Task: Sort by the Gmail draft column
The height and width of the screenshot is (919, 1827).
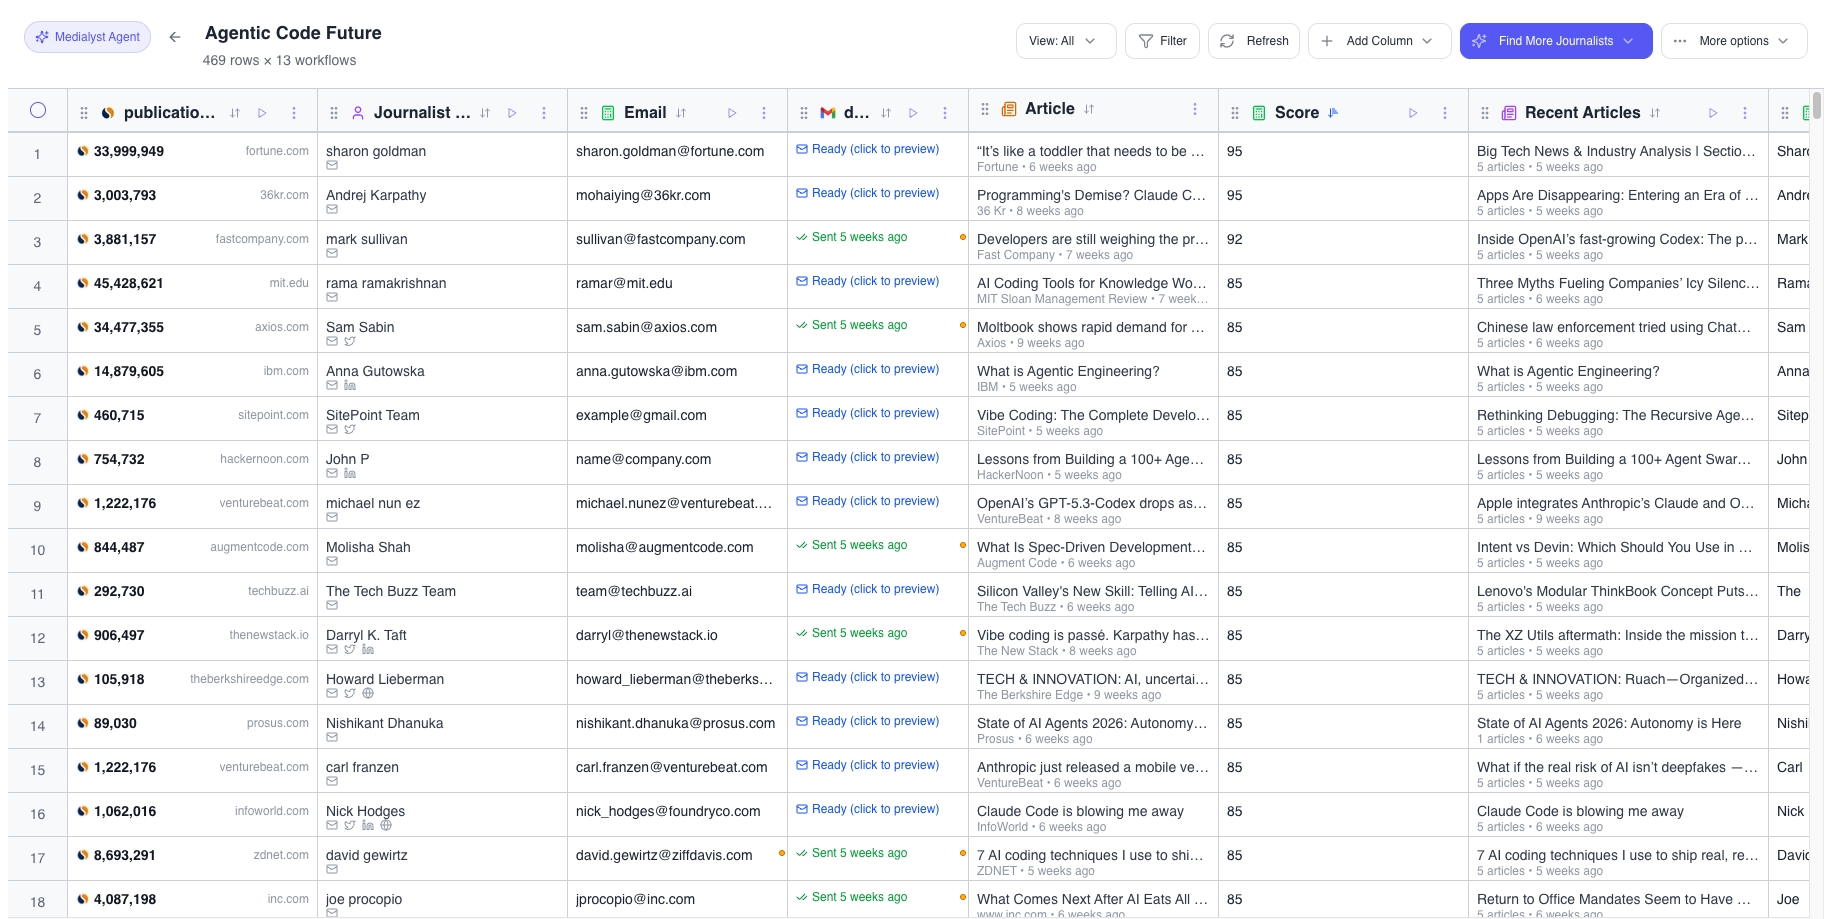Action: [886, 113]
